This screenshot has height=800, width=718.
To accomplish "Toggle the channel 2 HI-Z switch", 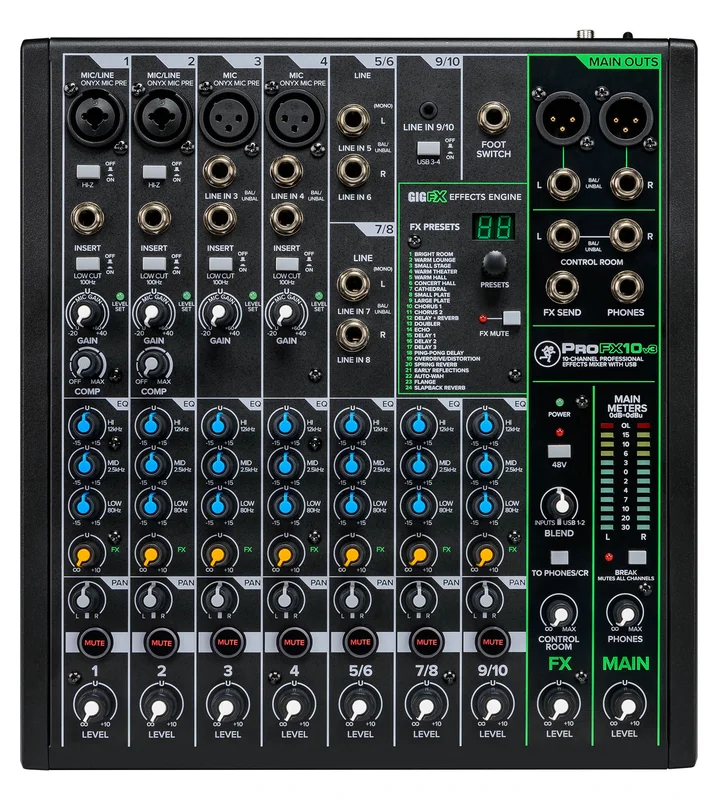I will point(154,171).
